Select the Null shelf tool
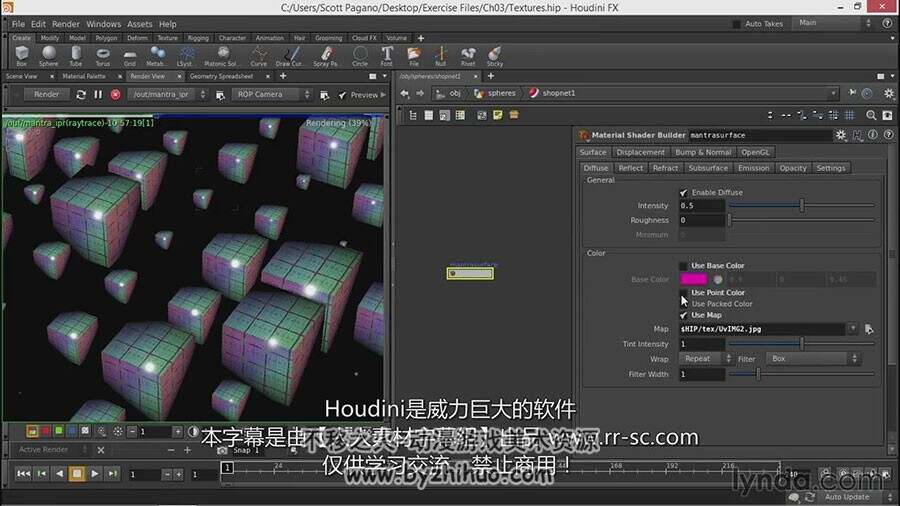This screenshot has width=900, height=506. [x=441, y=56]
